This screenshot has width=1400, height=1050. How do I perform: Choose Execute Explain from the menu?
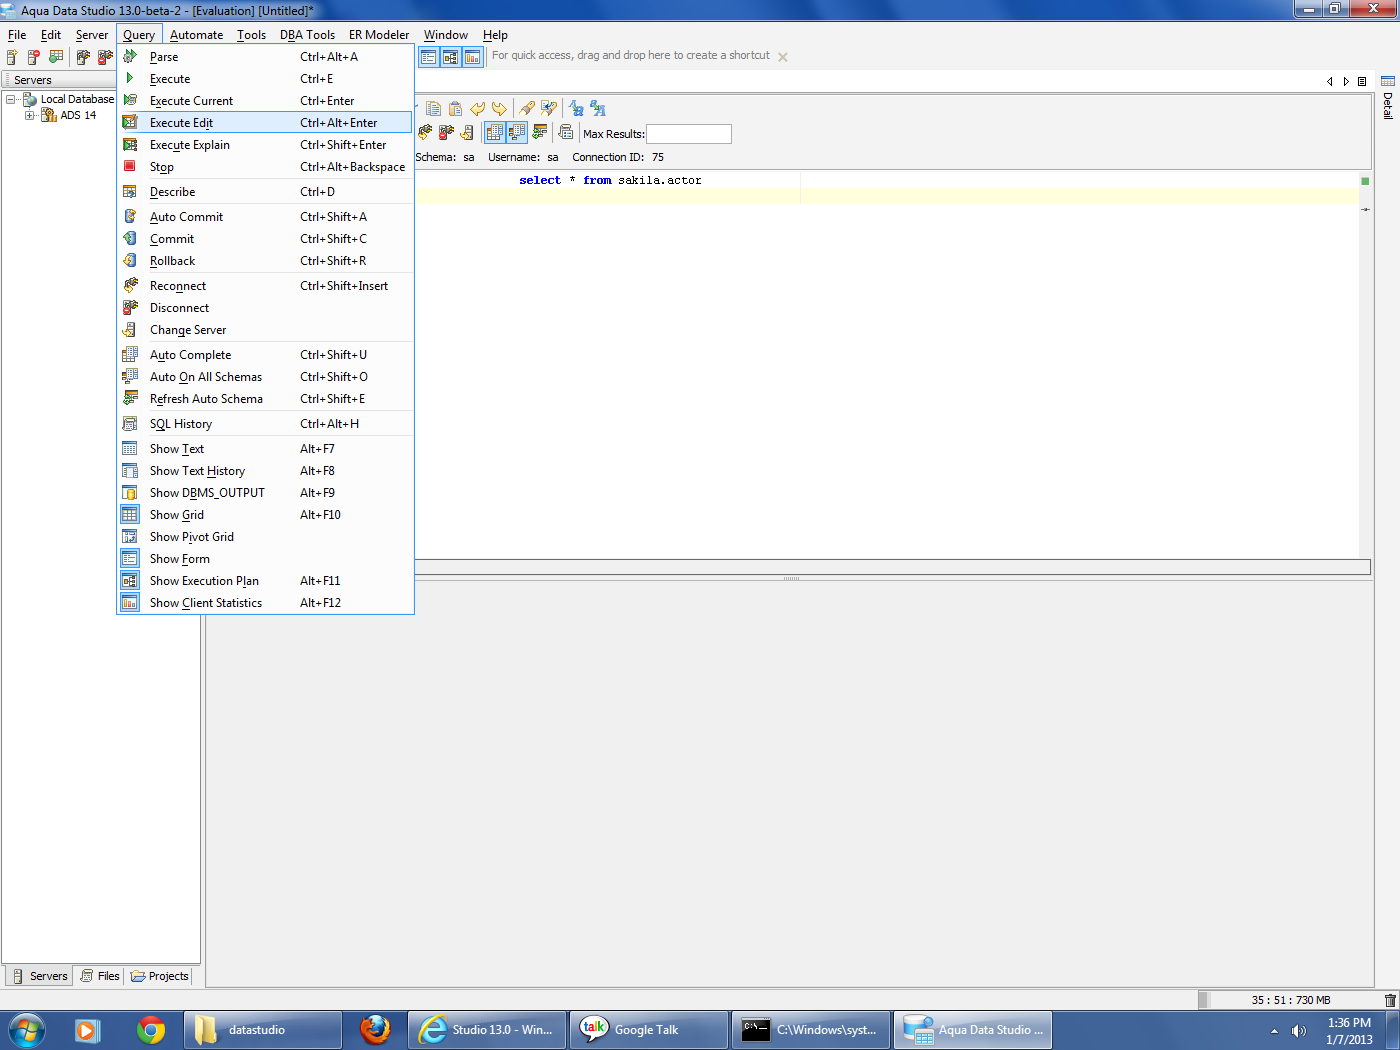click(265, 145)
